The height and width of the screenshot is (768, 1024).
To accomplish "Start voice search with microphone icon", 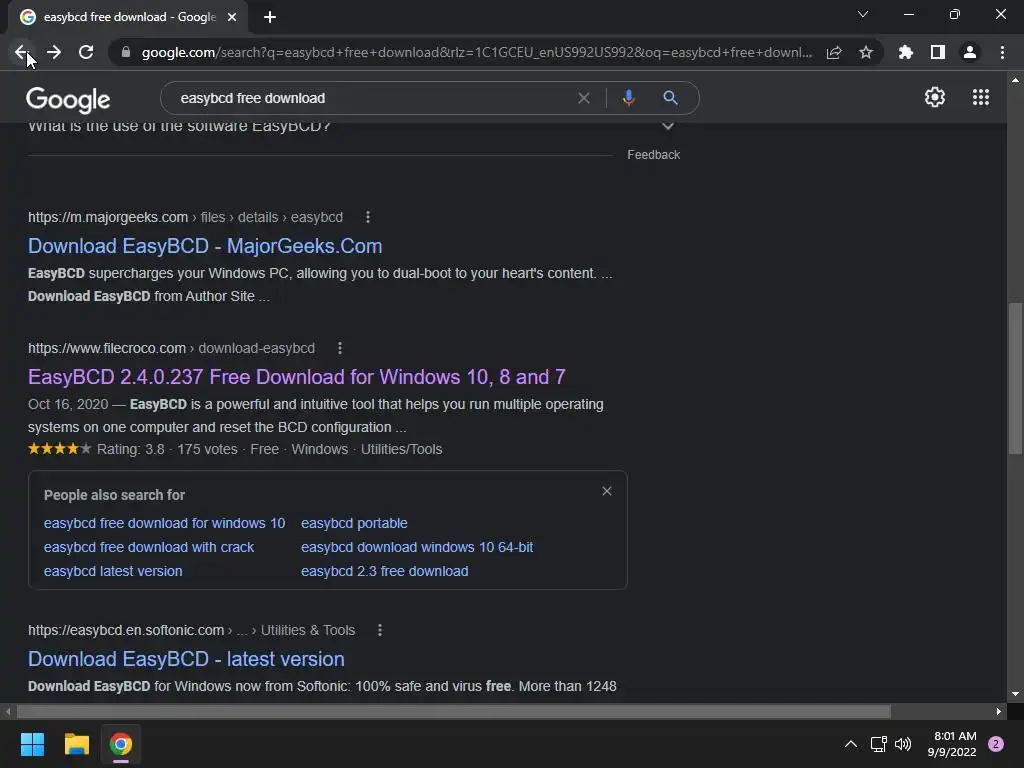I will point(628,98).
